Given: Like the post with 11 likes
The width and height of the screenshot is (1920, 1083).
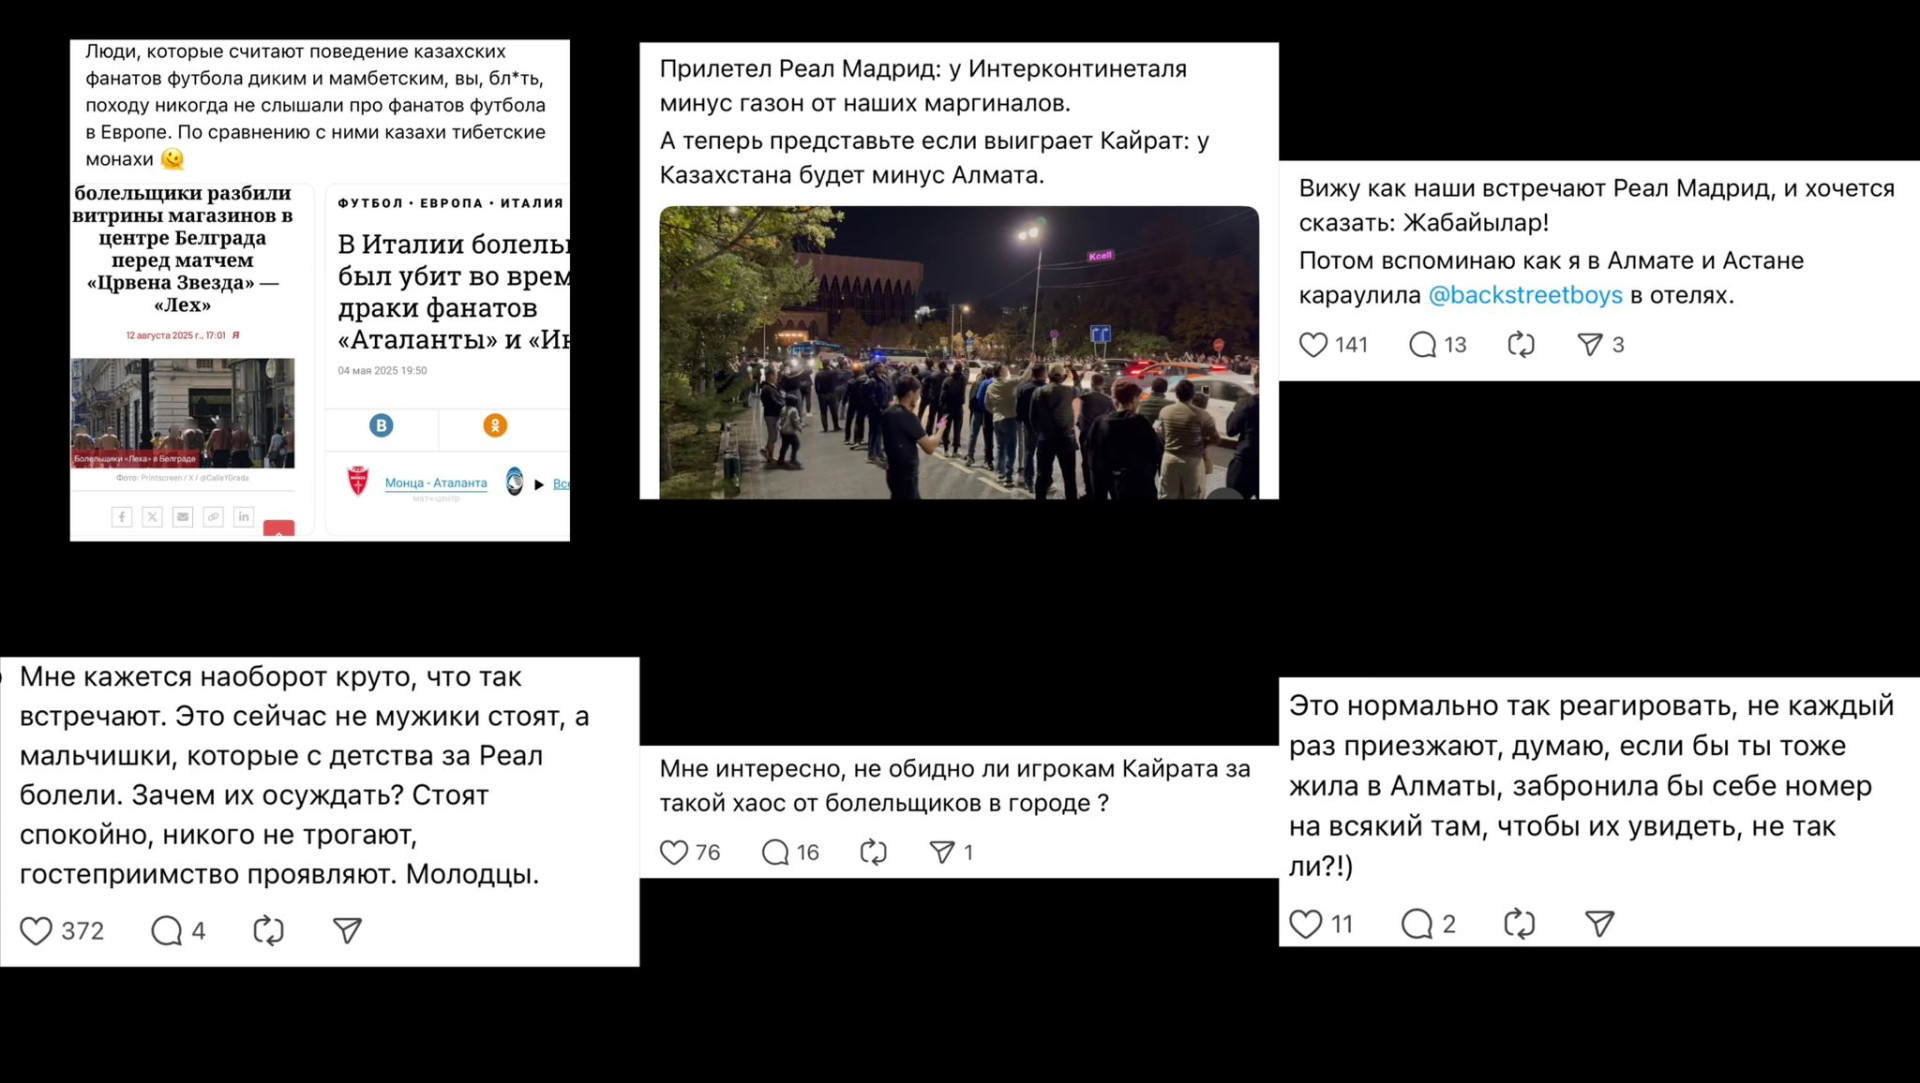Looking at the screenshot, I should (1305, 924).
